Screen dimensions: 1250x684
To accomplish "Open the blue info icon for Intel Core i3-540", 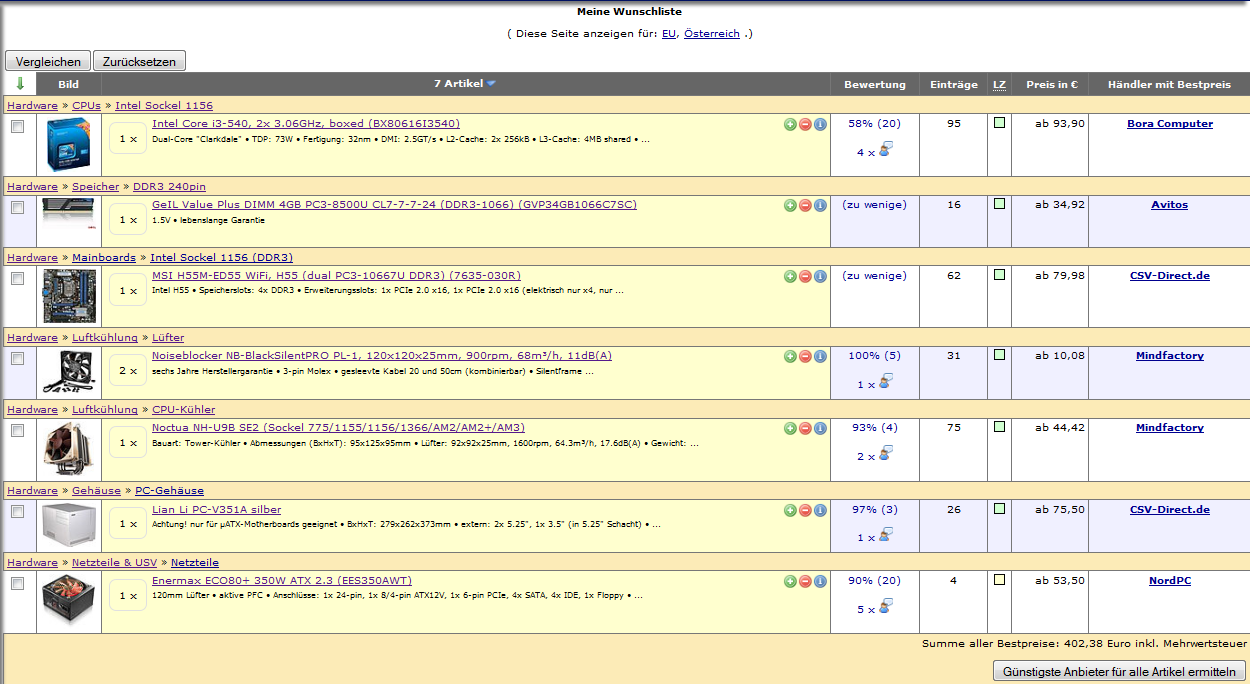I will point(820,124).
